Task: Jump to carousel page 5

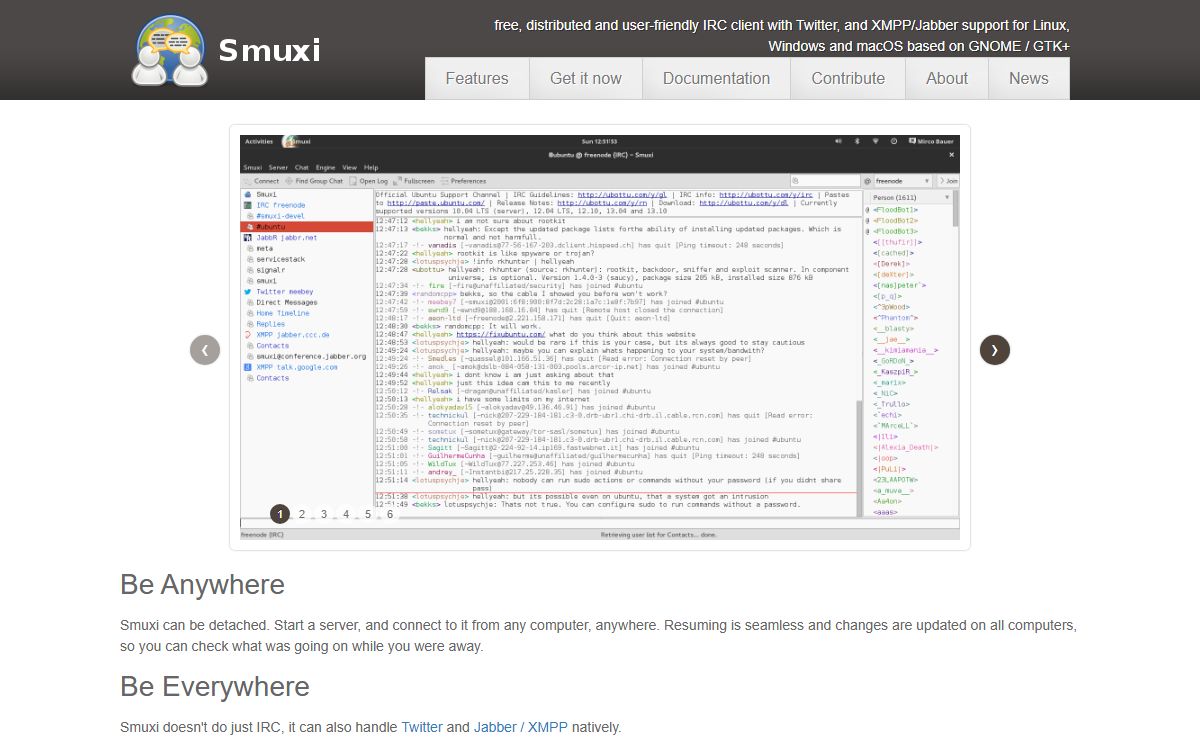Action: point(368,514)
